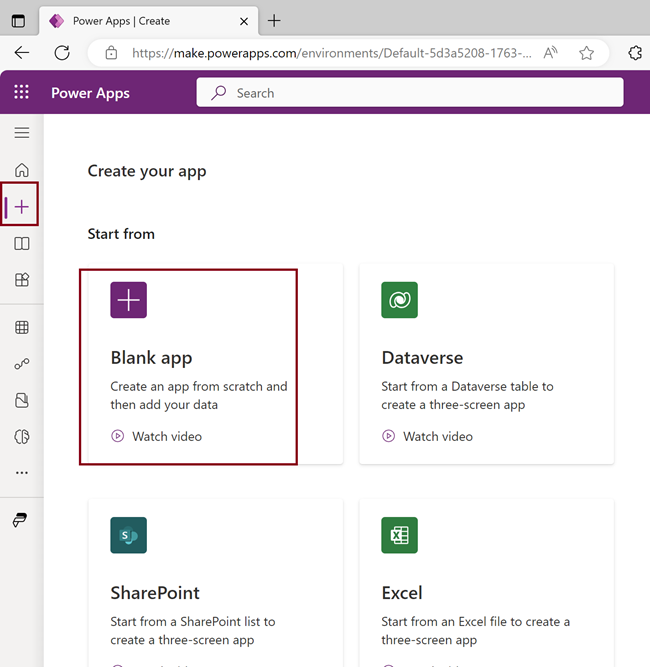This screenshot has height=667, width=650.
Task: Click the Excel card title
Action: pyautogui.click(x=402, y=593)
